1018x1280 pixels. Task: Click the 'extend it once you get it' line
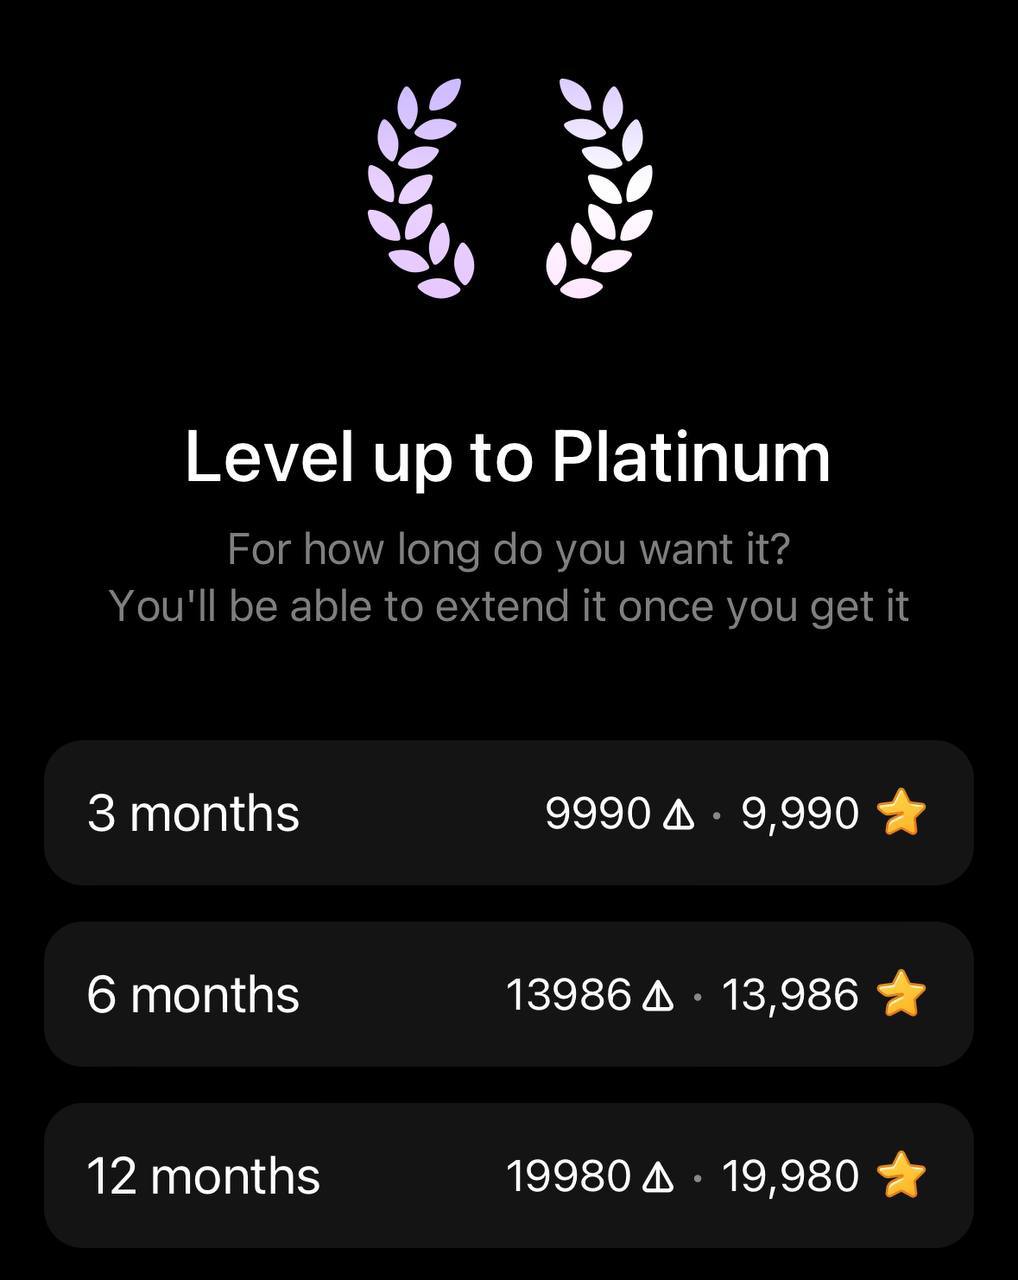[508, 606]
